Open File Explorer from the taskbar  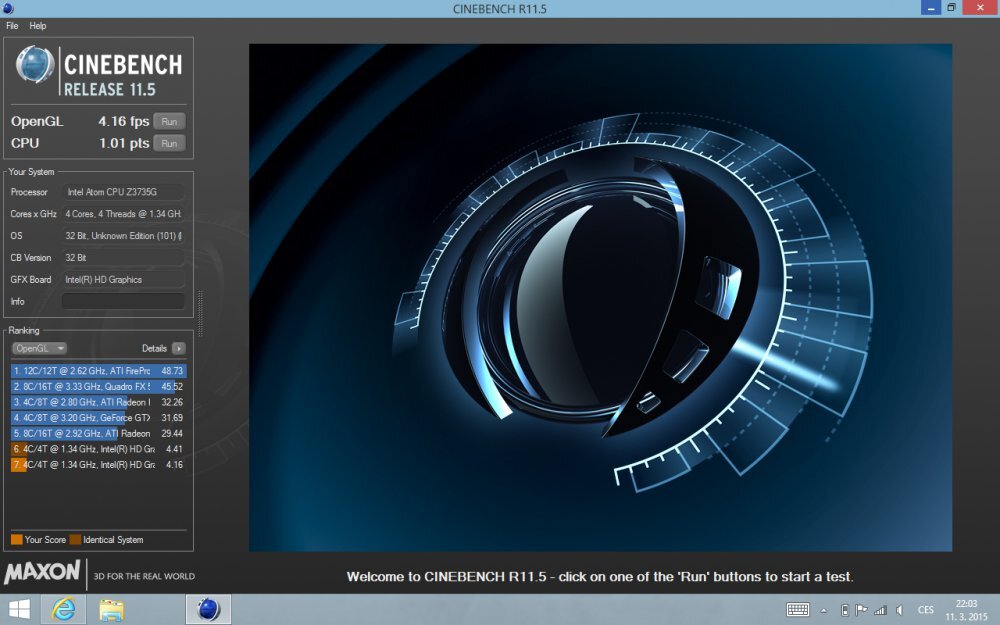point(111,609)
